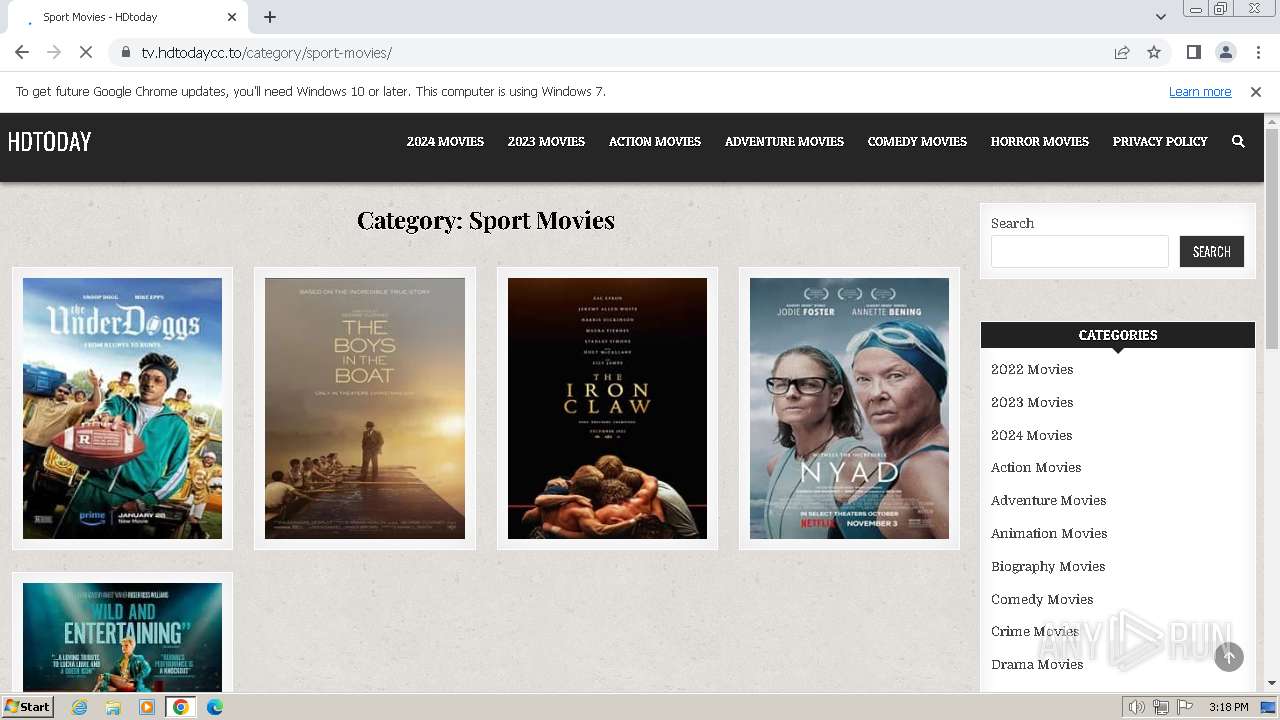Stop loading the page with X button
This screenshot has width=1280, height=720.
(x=86, y=52)
